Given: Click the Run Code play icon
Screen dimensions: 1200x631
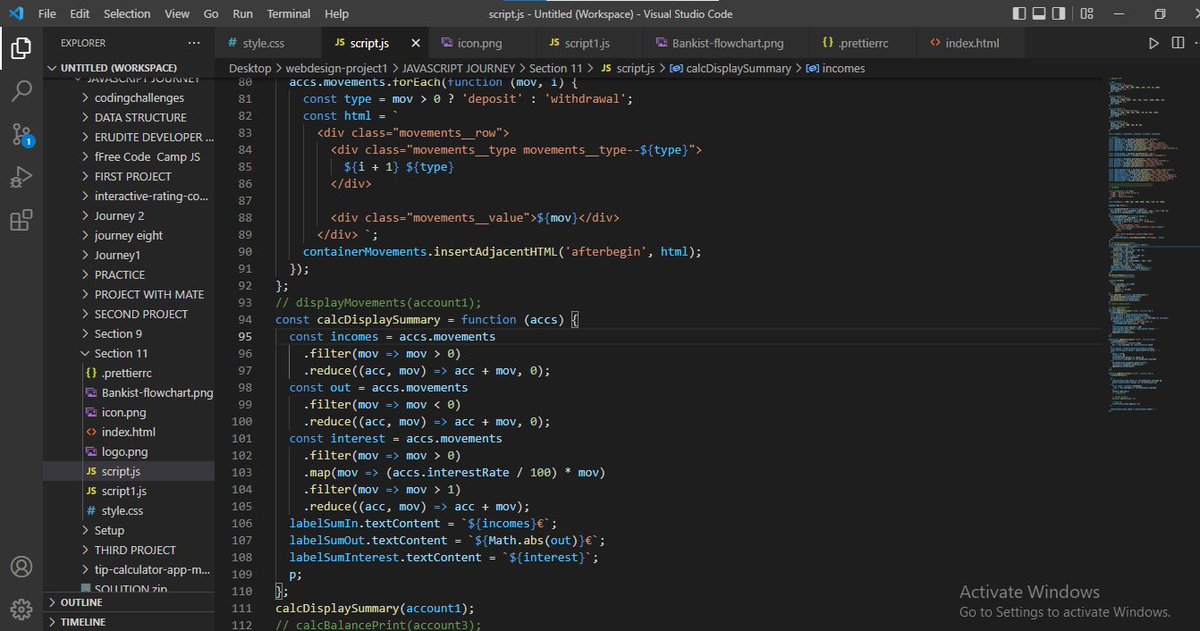Looking at the screenshot, I should [1153, 43].
